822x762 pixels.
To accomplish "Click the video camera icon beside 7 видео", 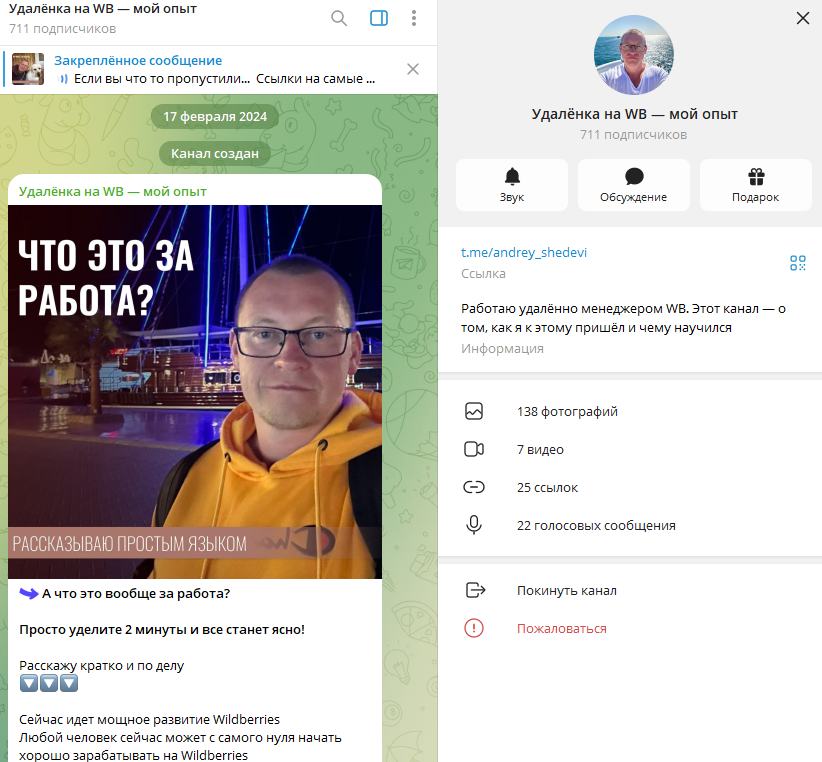I will click(474, 449).
